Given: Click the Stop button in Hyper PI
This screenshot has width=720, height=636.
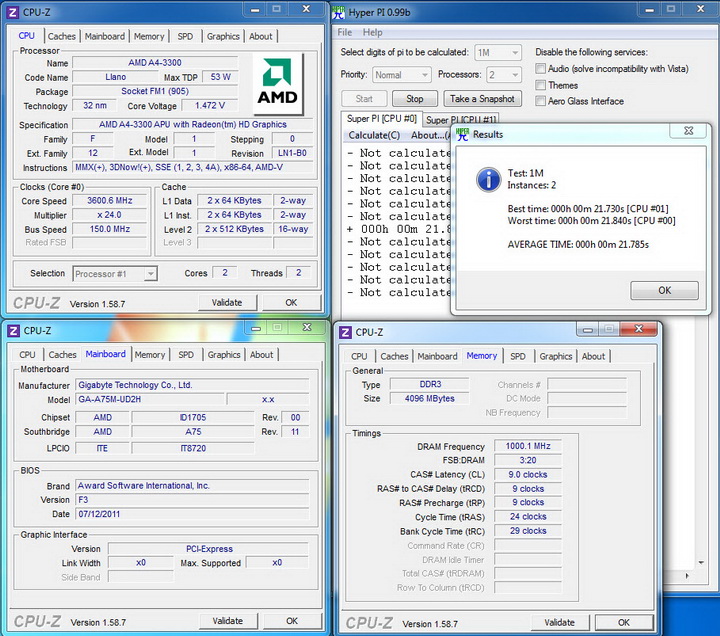Looking at the screenshot, I should [414, 99].
